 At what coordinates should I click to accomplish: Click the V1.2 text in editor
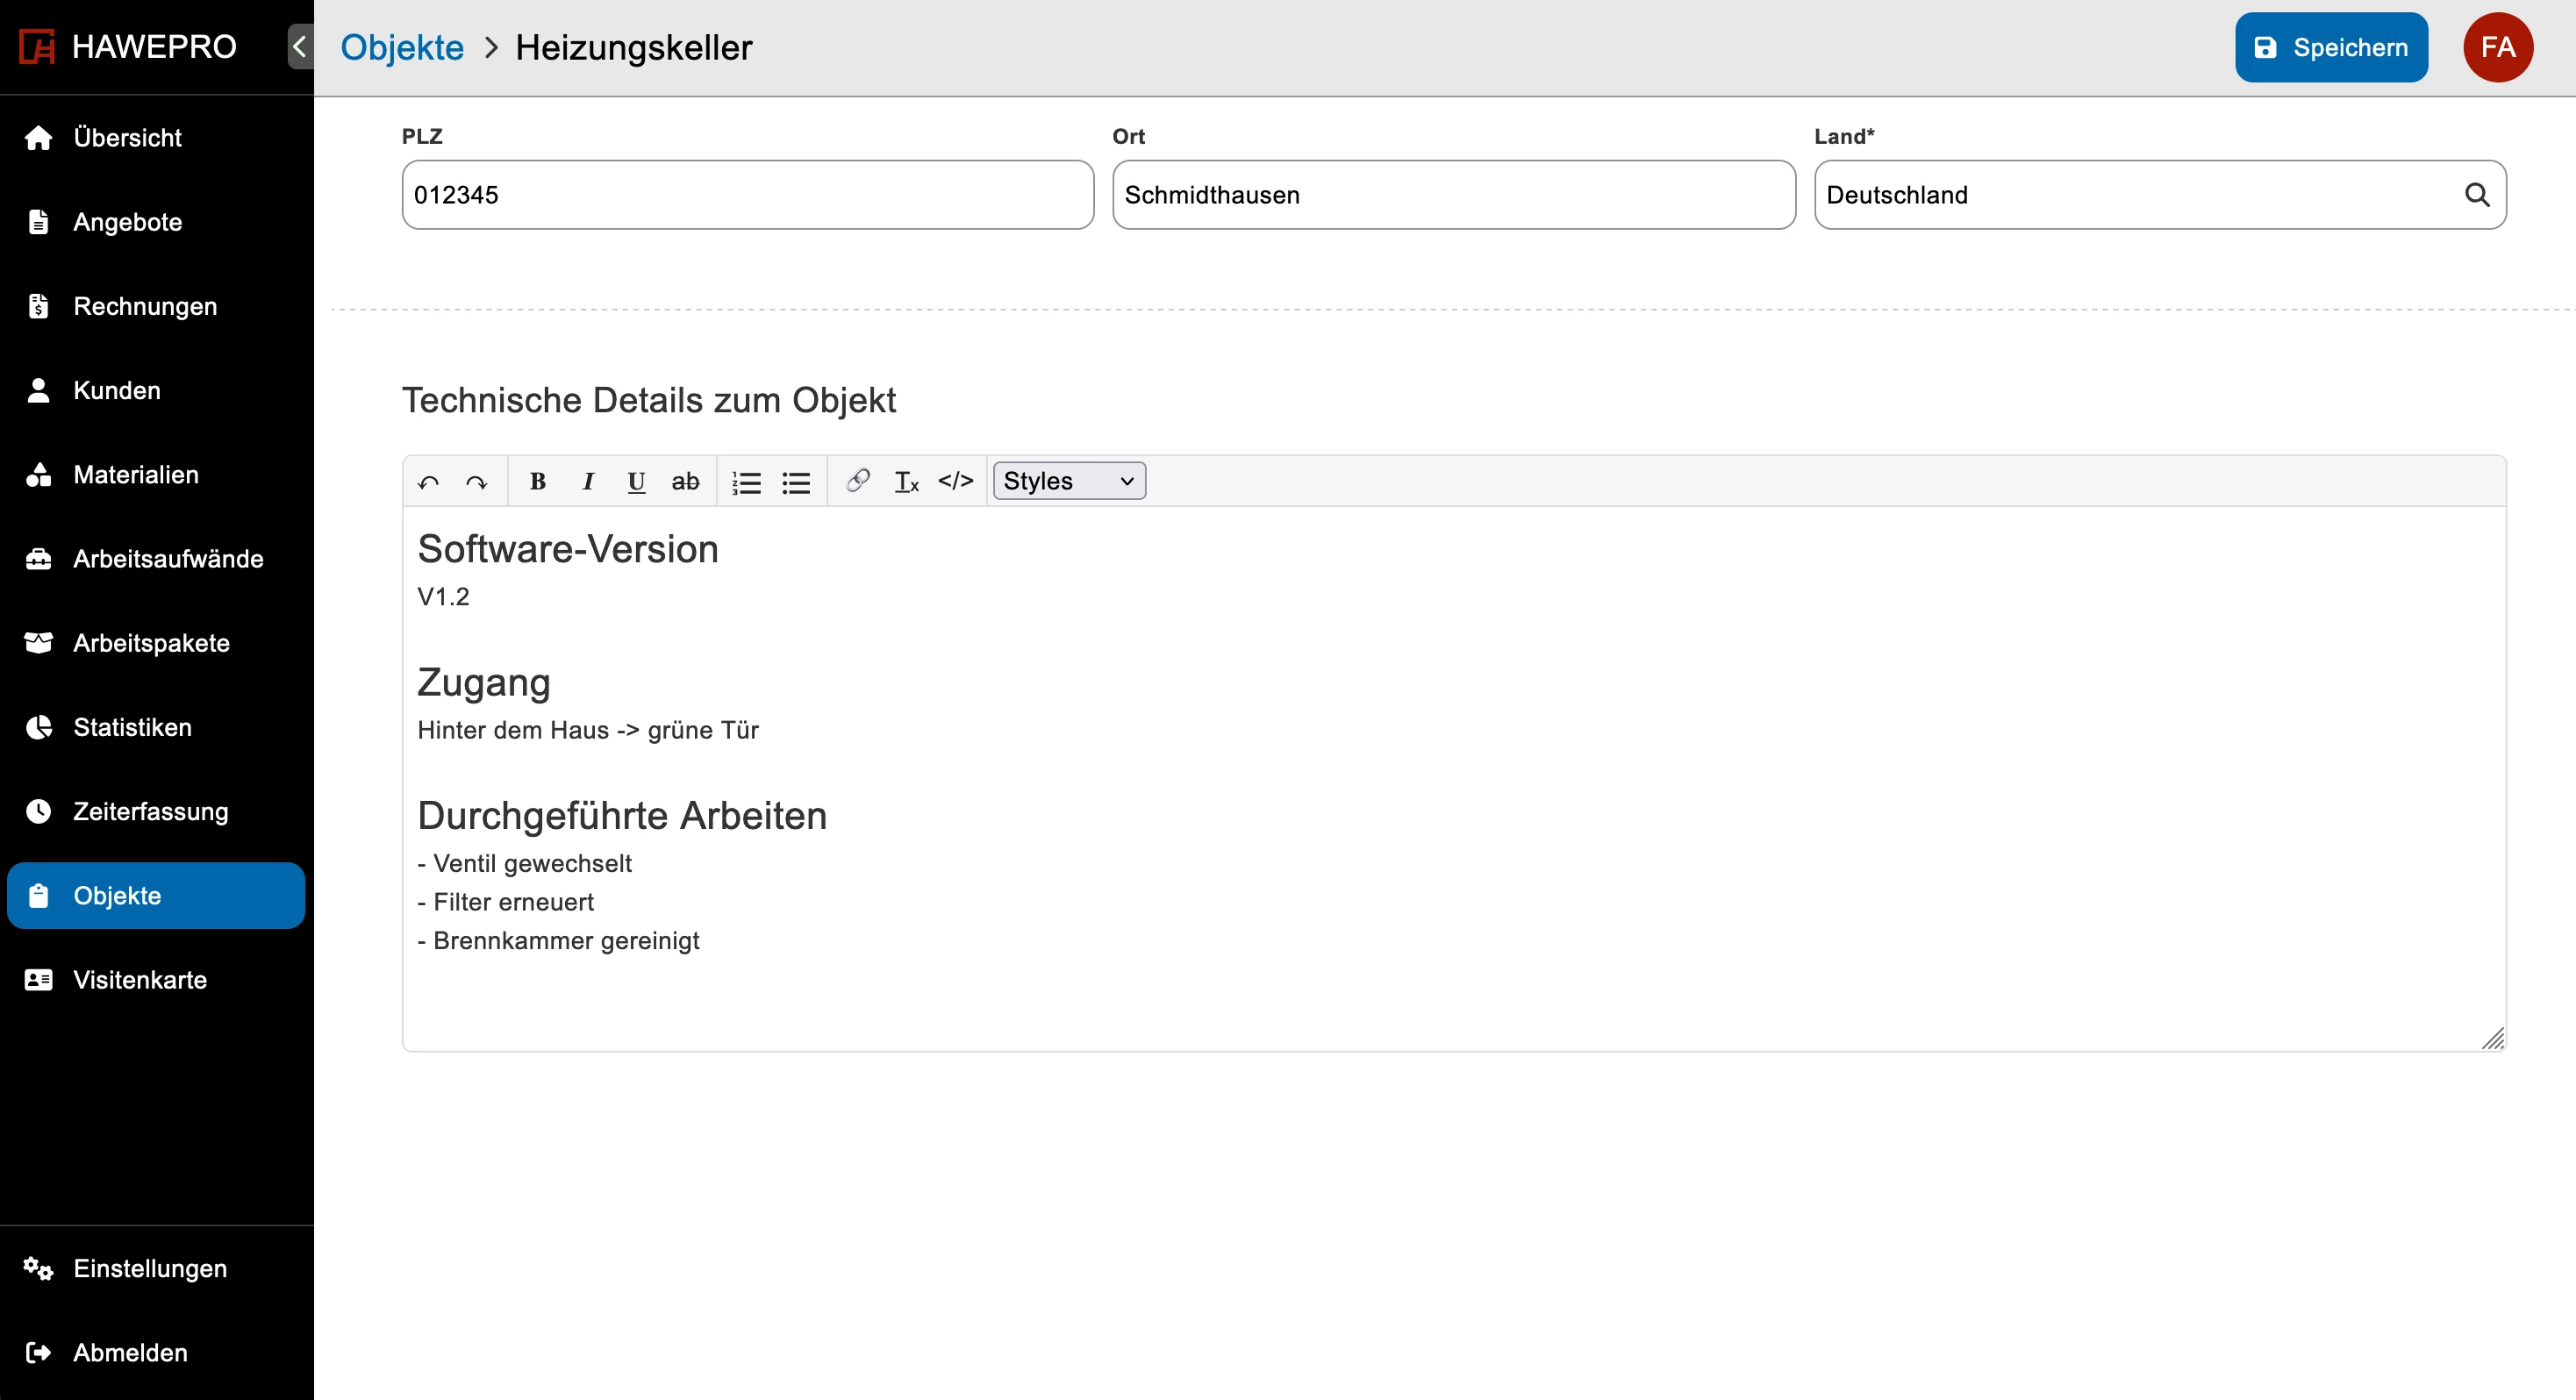pyautogui.click(x=443, y=597)
